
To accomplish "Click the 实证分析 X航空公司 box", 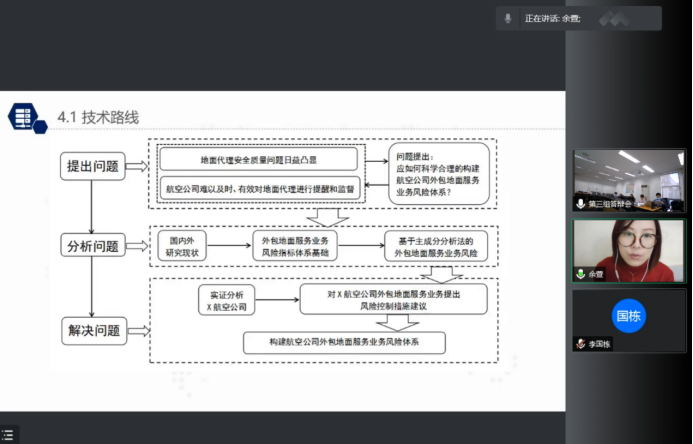I will click(x=225, y=300).
